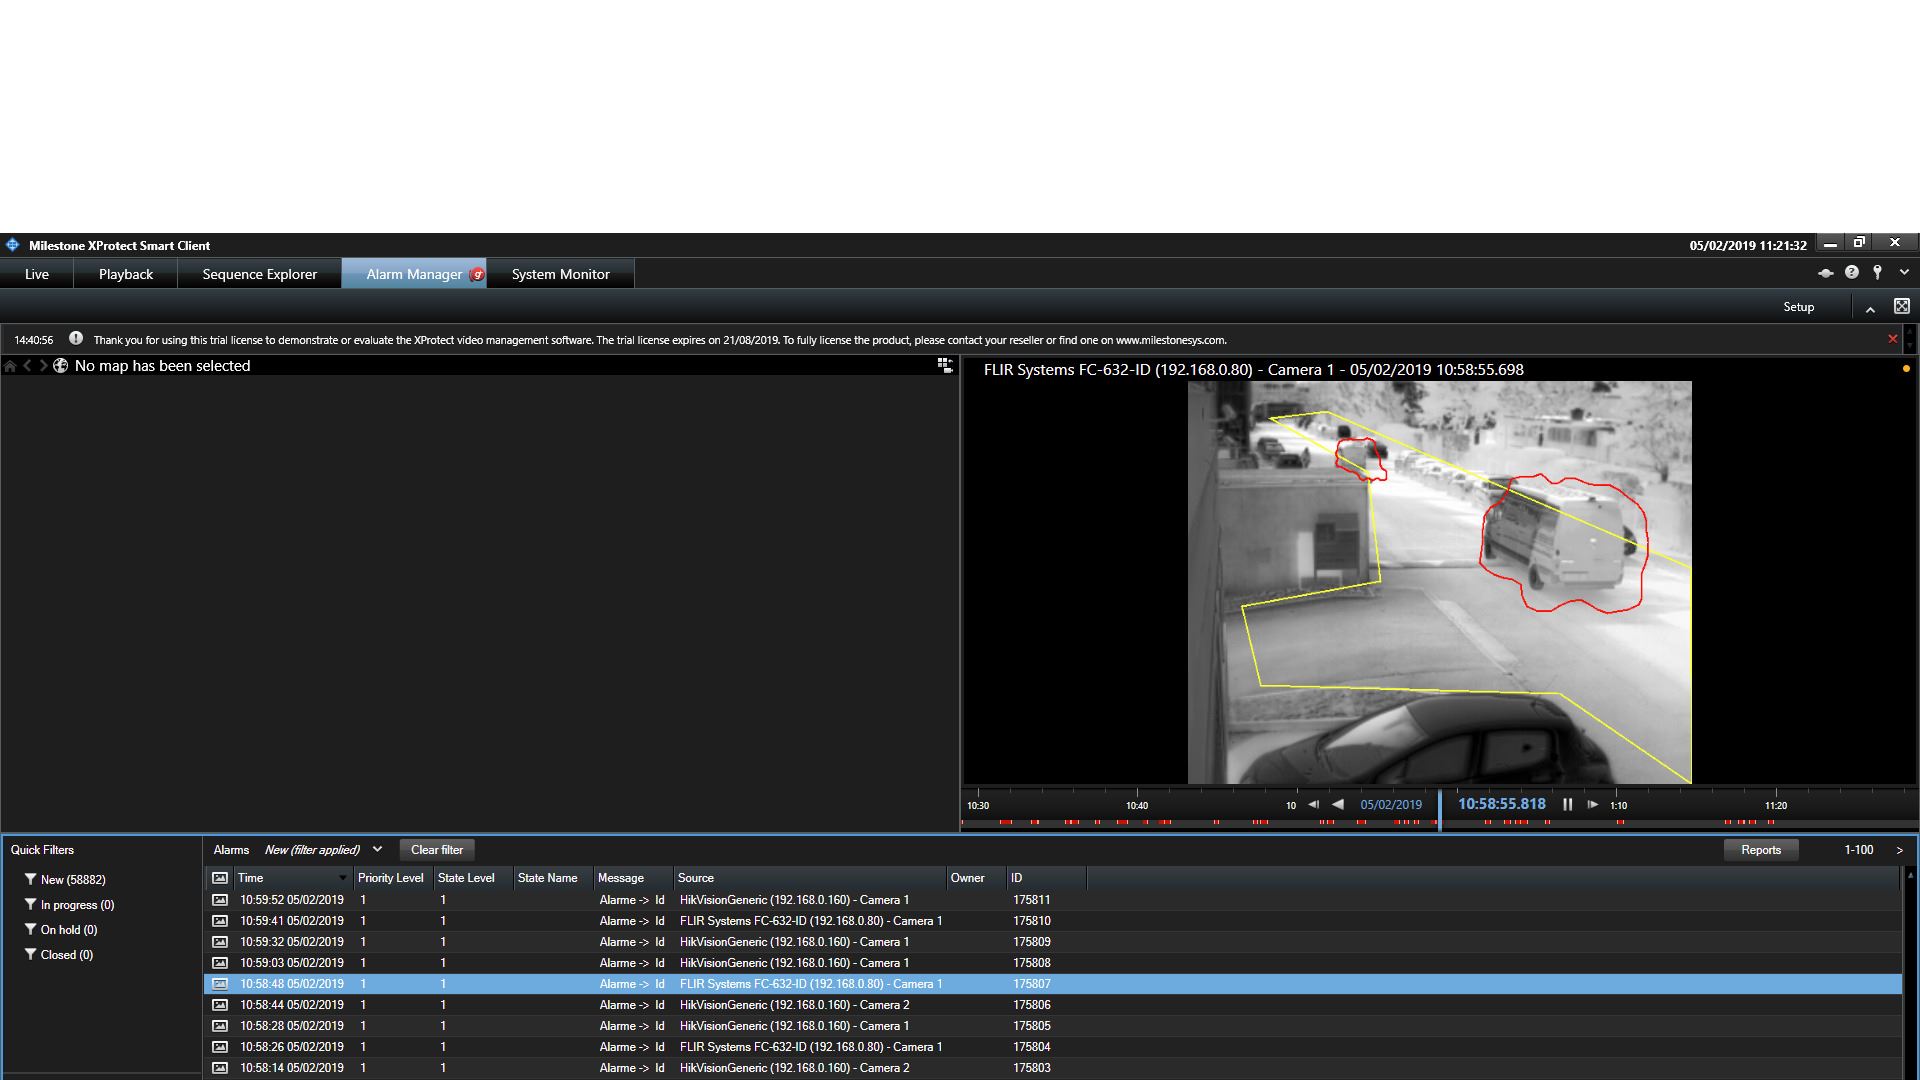Go back in map navigation
The image size is (1920, 1080).
(28, 366)
